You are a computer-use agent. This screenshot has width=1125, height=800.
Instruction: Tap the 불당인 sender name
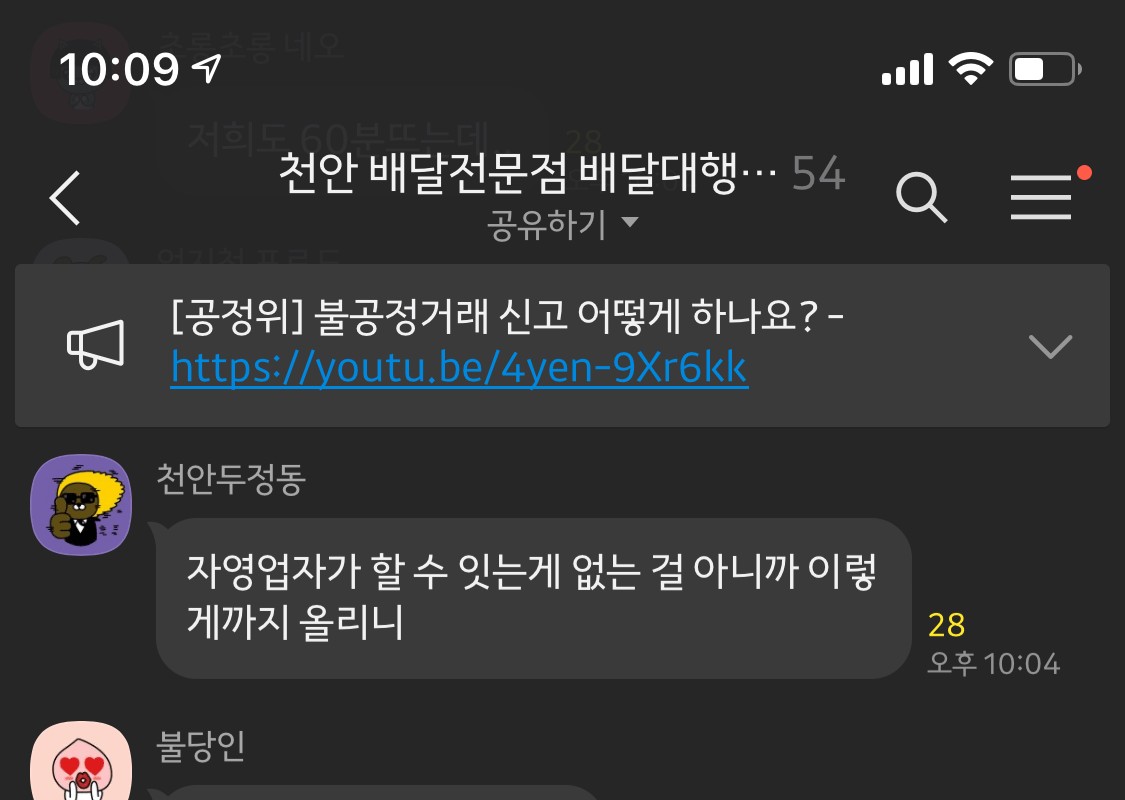(200, 746)
